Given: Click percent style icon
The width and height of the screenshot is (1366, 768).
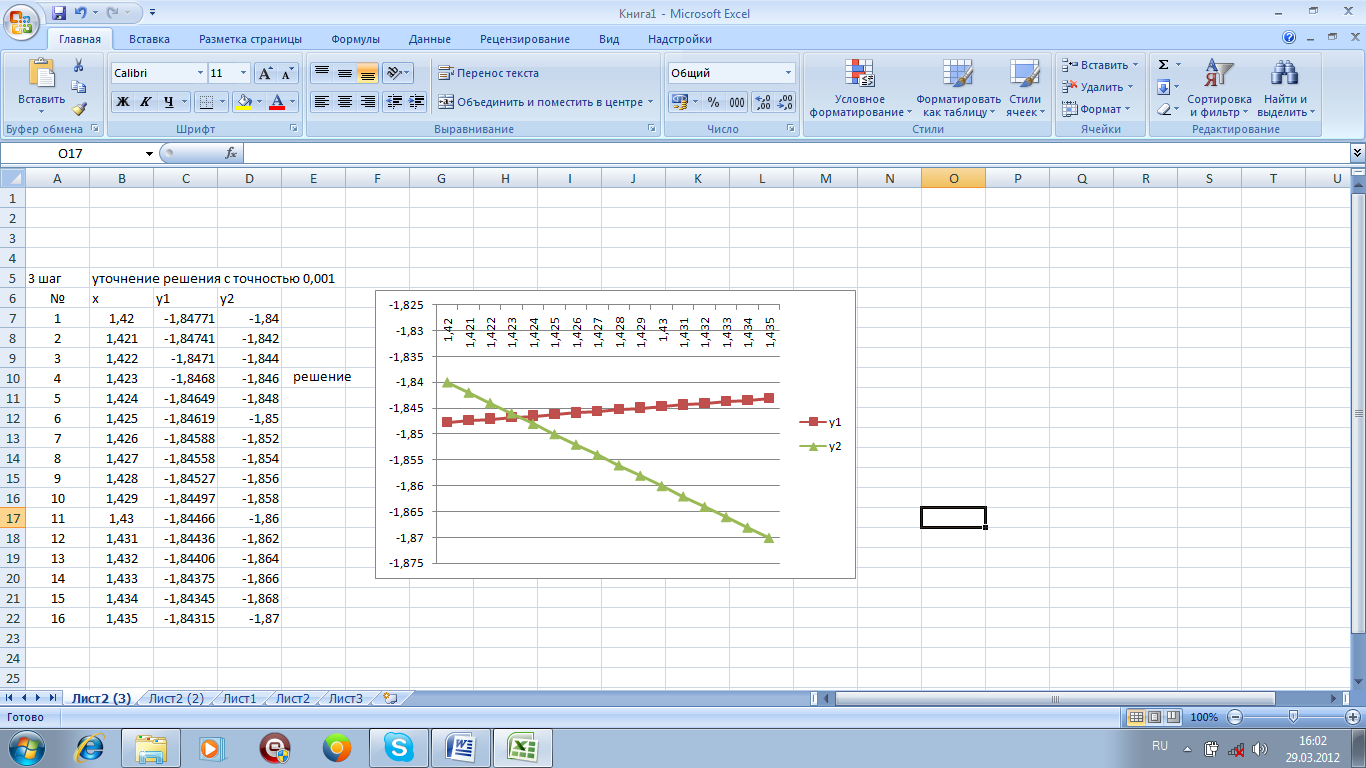Looking at the screenshot, I should (713, 102).
